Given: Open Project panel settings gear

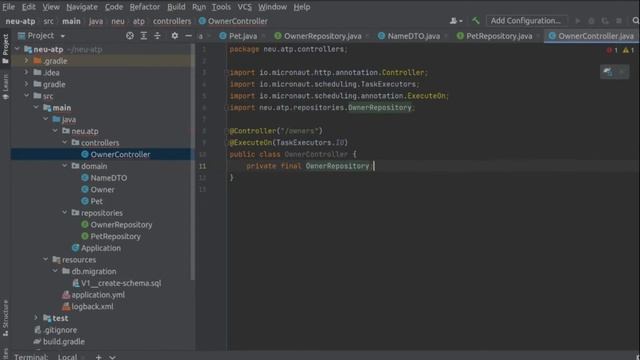Looking at the screenshot, I should 175,36.
